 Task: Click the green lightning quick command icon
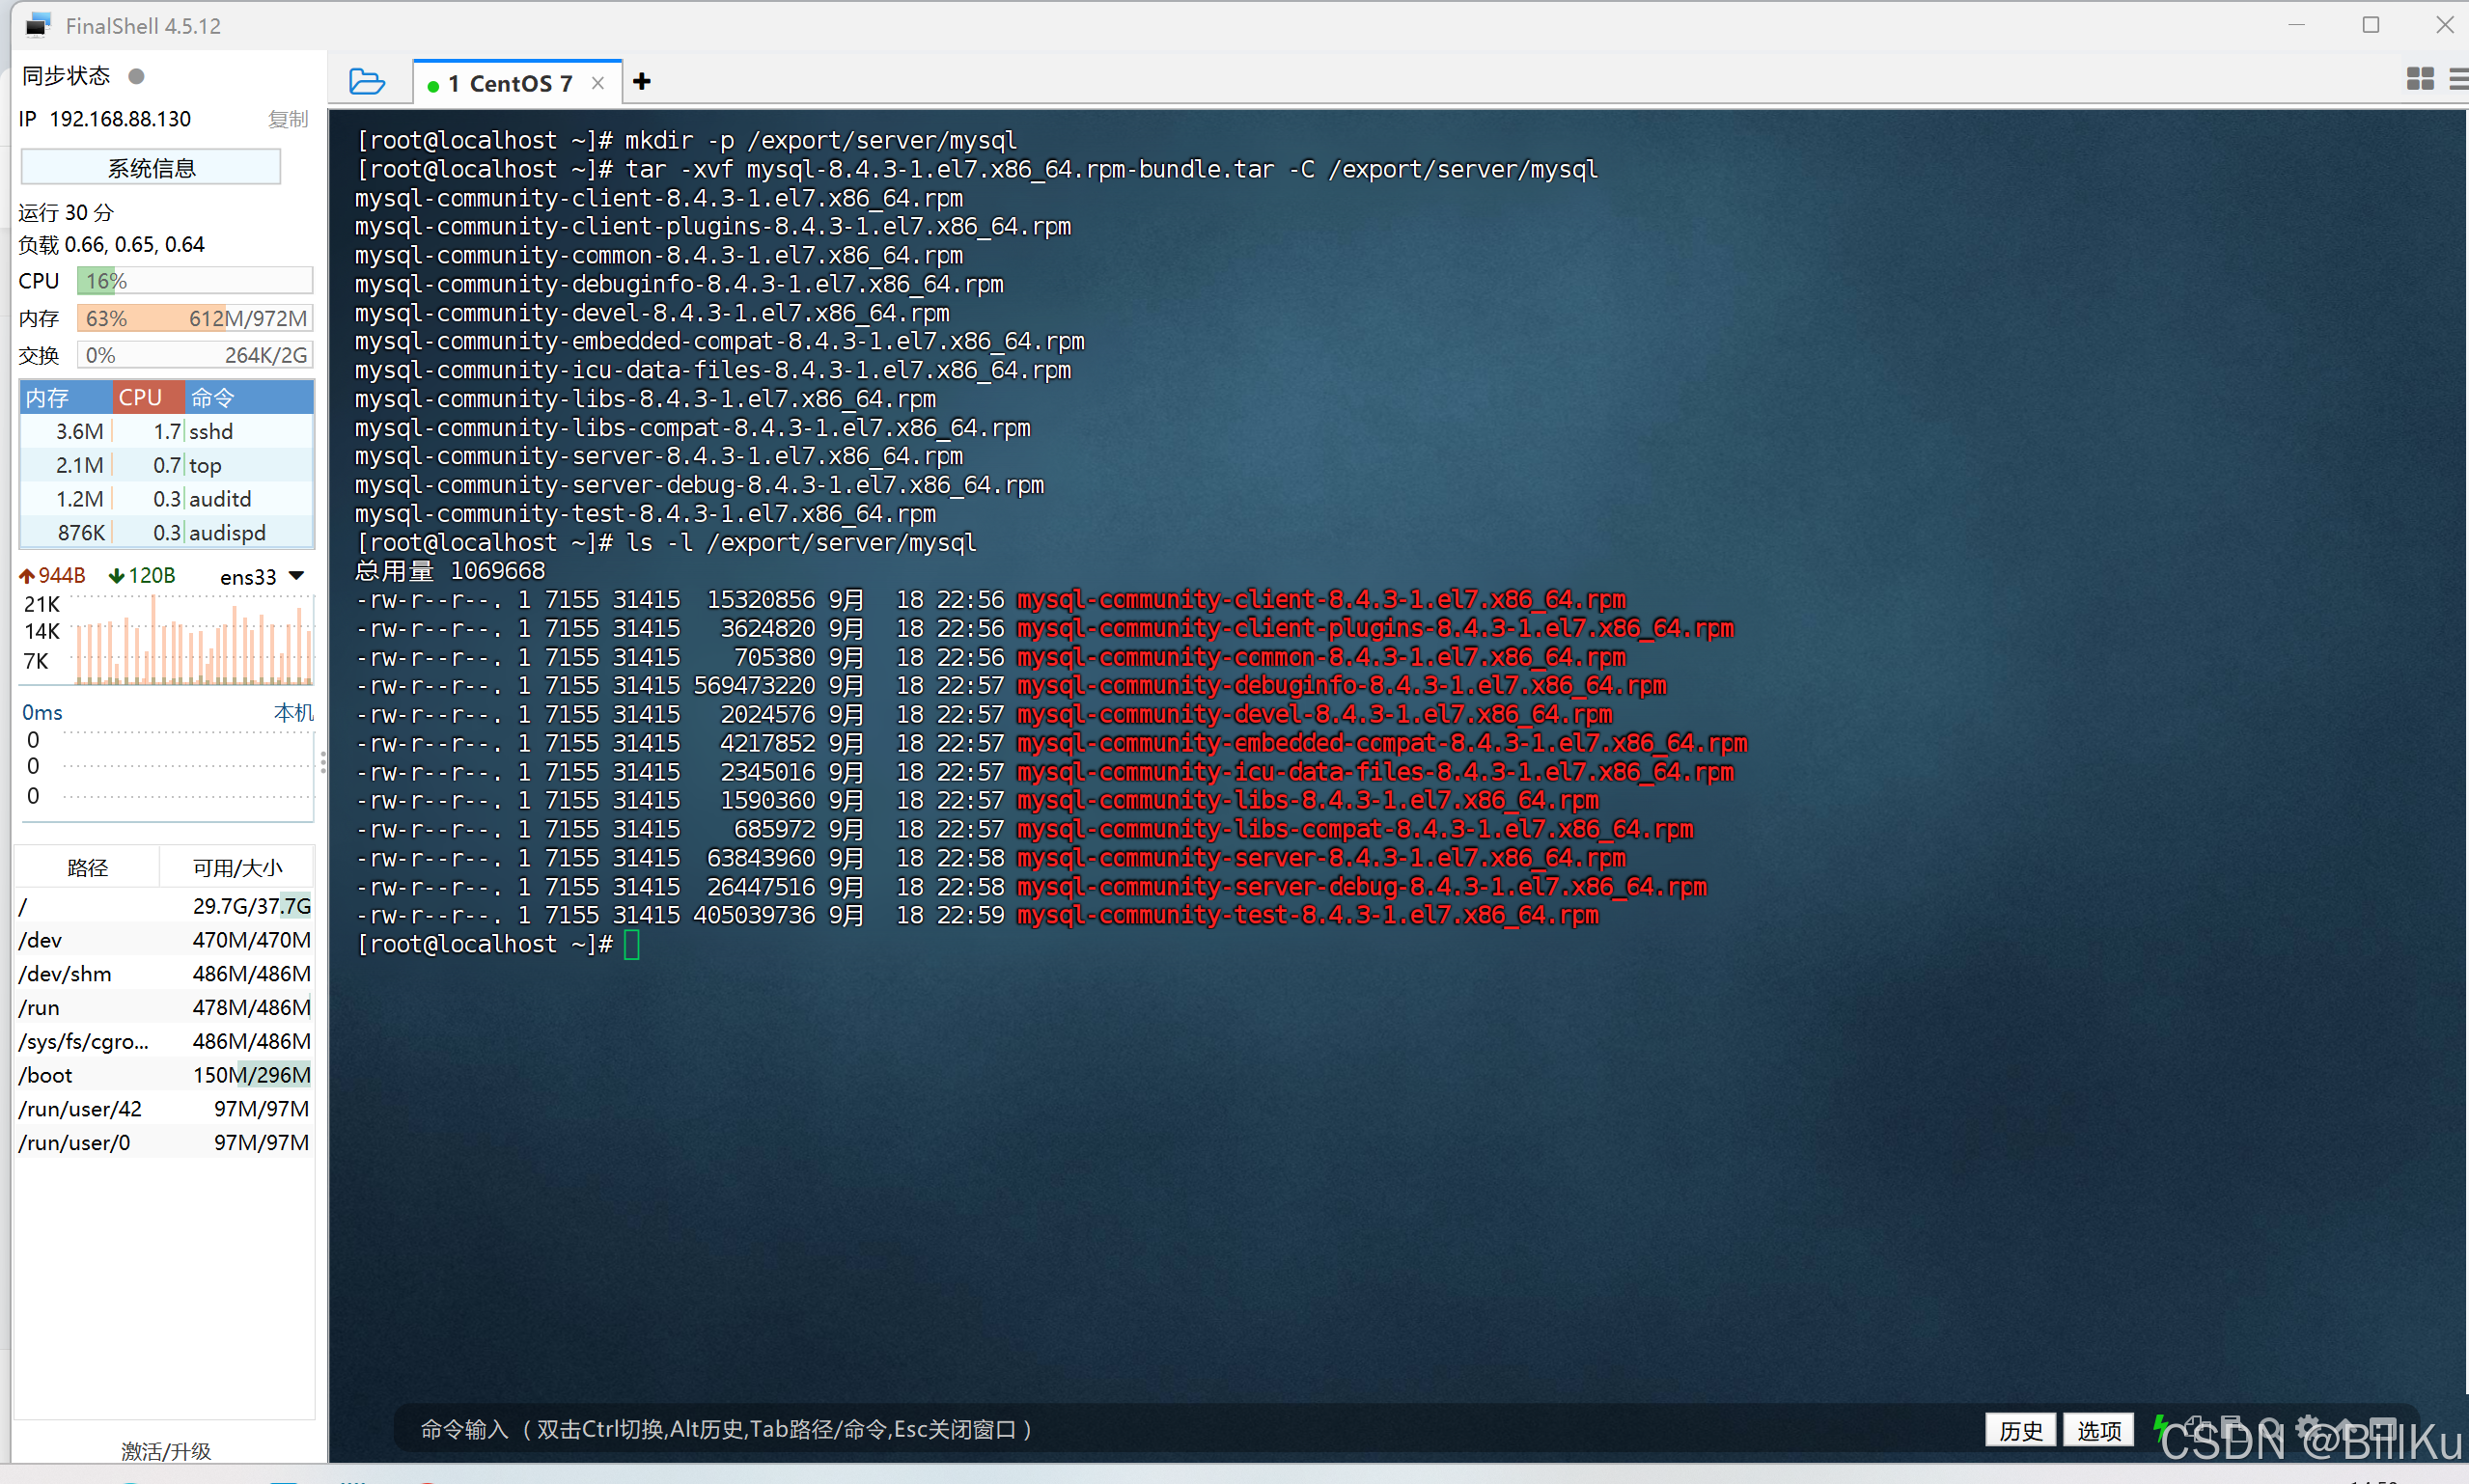2160,1427
